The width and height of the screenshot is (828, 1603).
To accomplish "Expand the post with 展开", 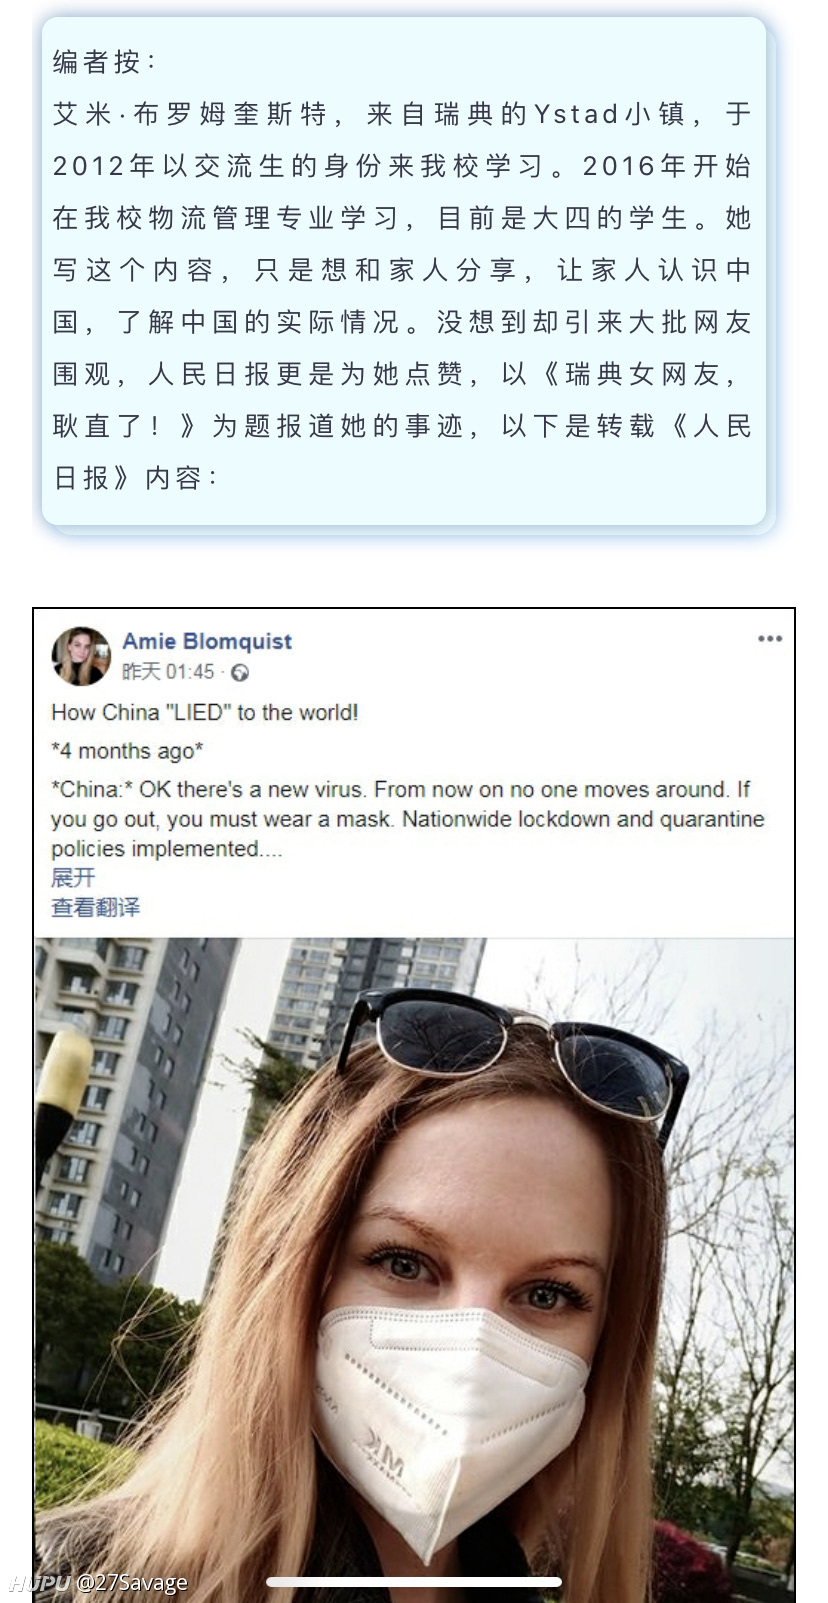I will [73, 877].
